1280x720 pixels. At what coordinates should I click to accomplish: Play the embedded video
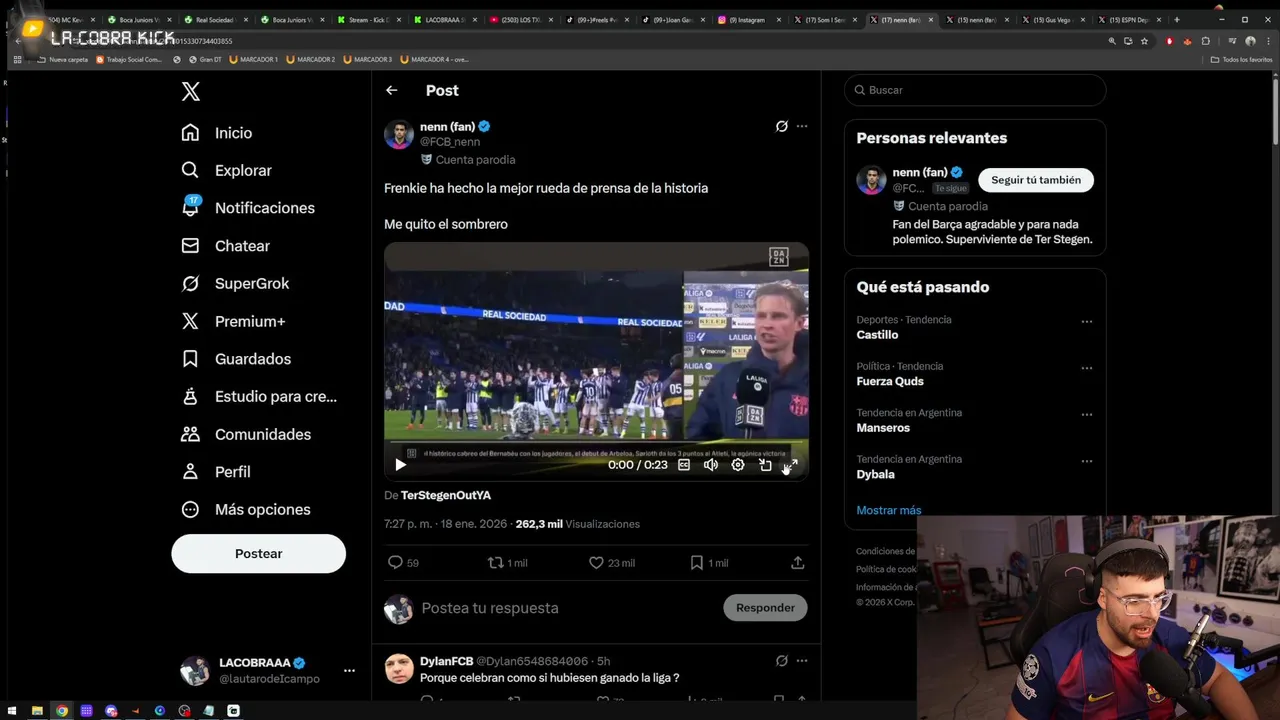(400, 464)
